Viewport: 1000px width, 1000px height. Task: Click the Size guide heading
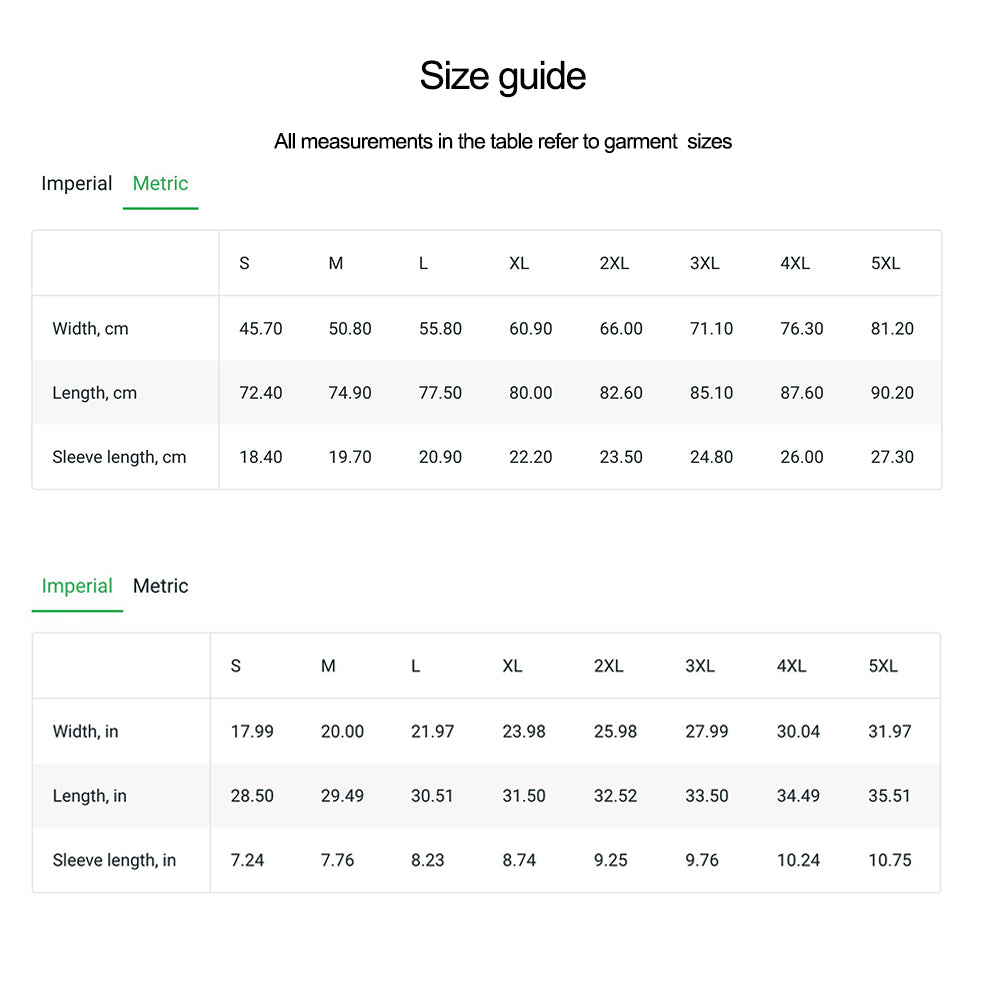tap(502, 76)
